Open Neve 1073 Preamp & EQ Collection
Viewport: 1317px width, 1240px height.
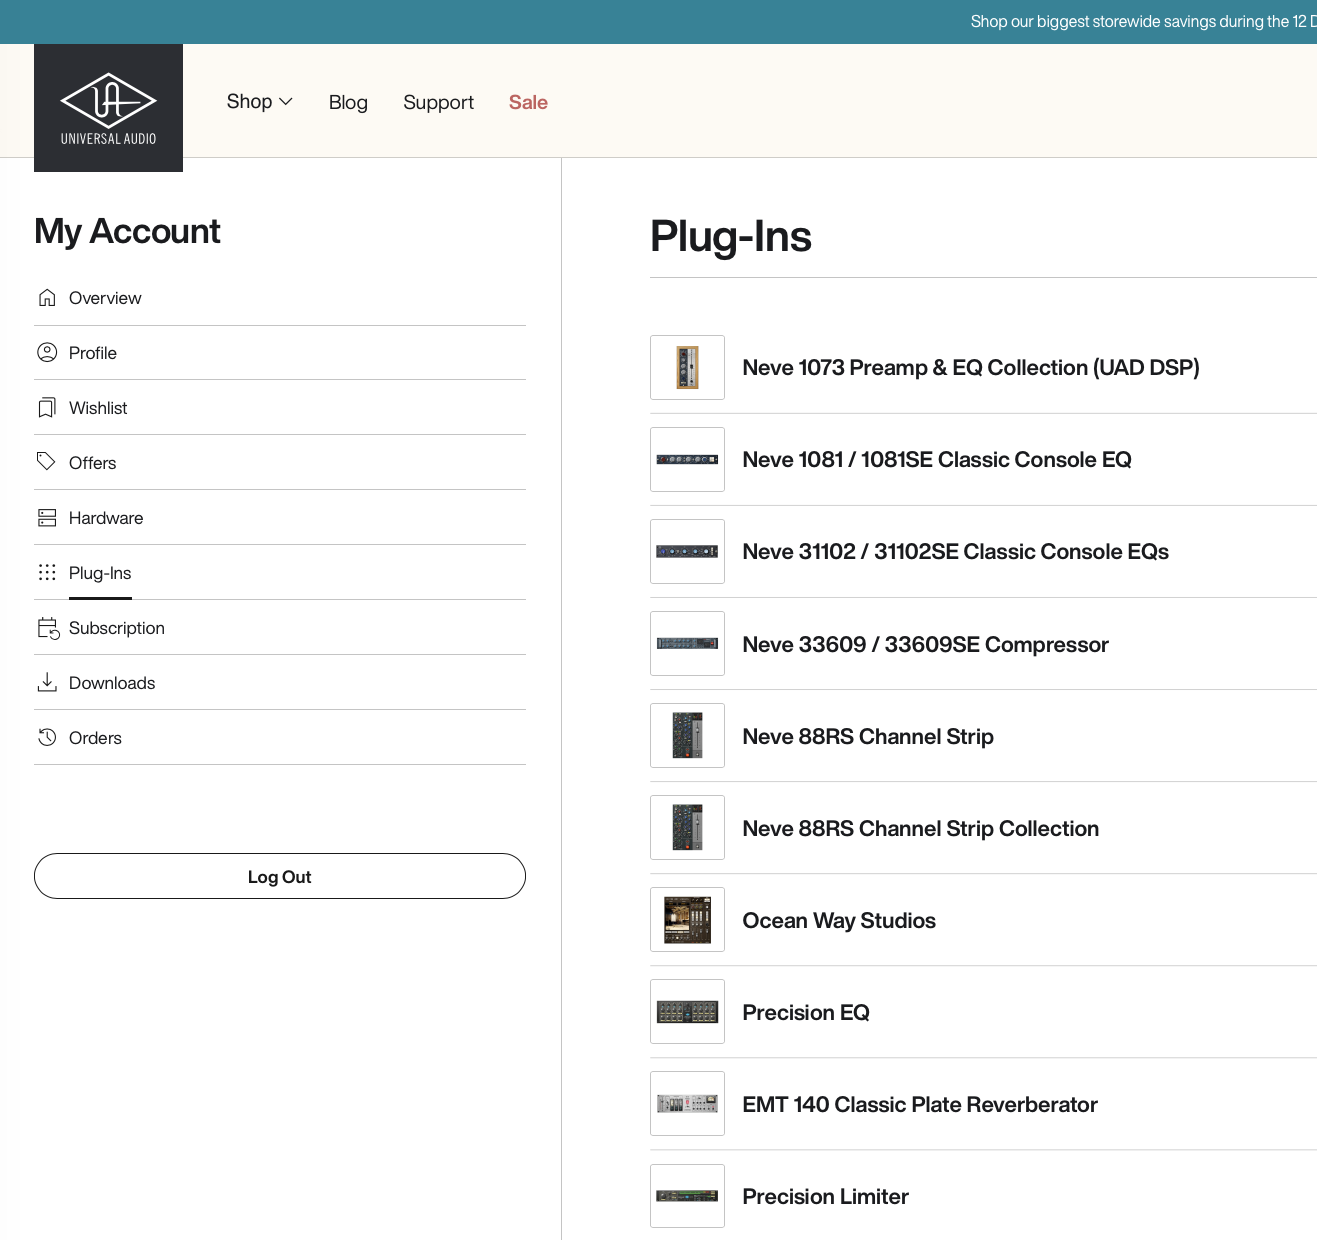pos(970,368)
